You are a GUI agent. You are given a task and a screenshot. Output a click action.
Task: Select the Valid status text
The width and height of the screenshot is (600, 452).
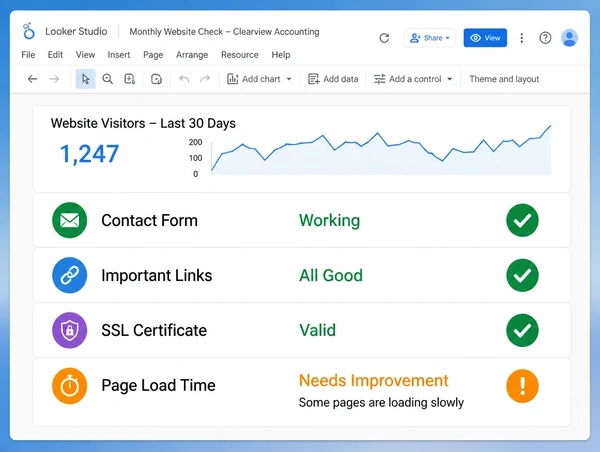(x=318, y=330)
